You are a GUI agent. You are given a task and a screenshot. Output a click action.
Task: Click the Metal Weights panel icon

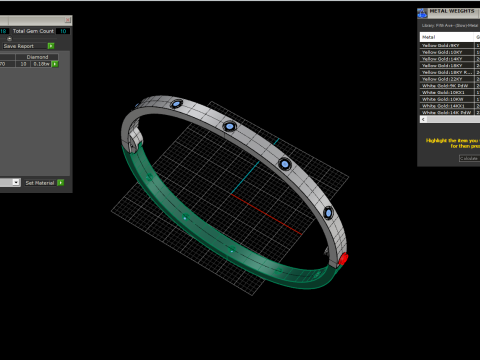pos(422,13)
